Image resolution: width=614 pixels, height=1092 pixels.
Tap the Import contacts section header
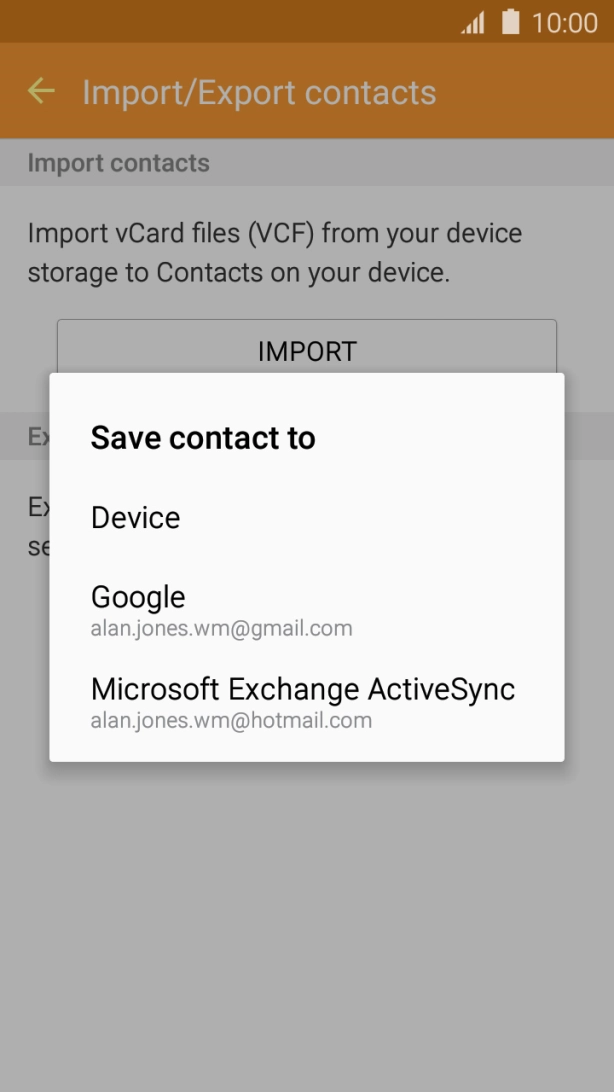point(118,163)
